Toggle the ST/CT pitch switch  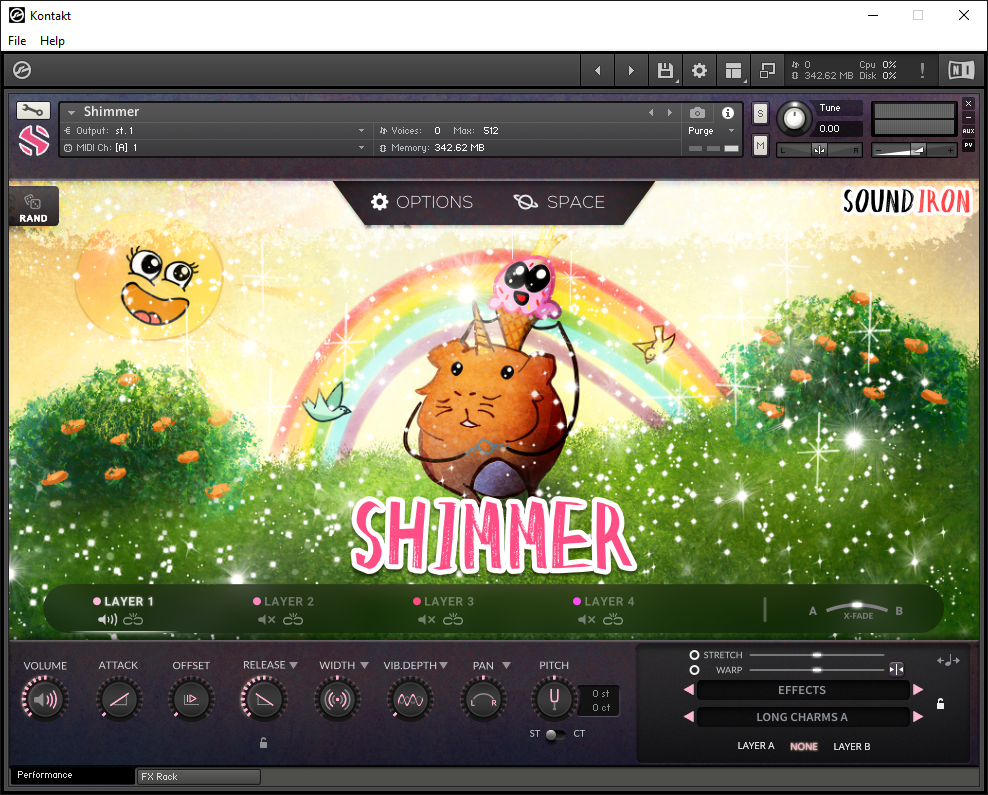click(x=555, y=735)
